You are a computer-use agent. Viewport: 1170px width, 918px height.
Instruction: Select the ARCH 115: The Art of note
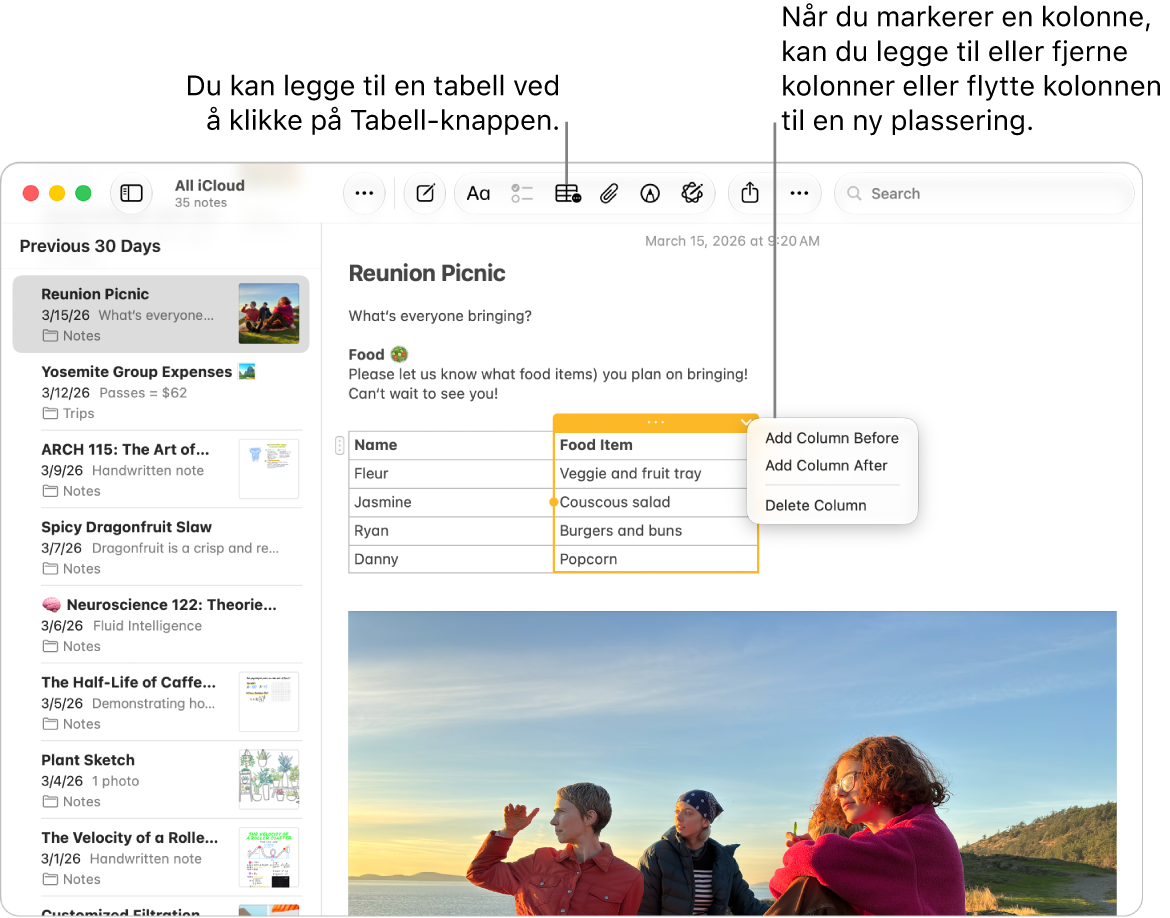pos(161,469)
